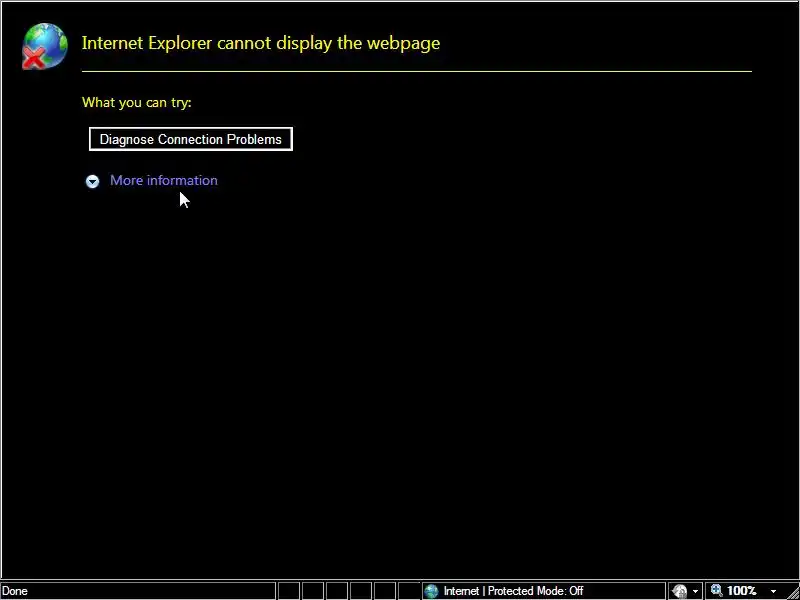Screen dimensions: 800x600
Task: Click the Internet zone globe icon in status bar
Action: pos(431,591)
